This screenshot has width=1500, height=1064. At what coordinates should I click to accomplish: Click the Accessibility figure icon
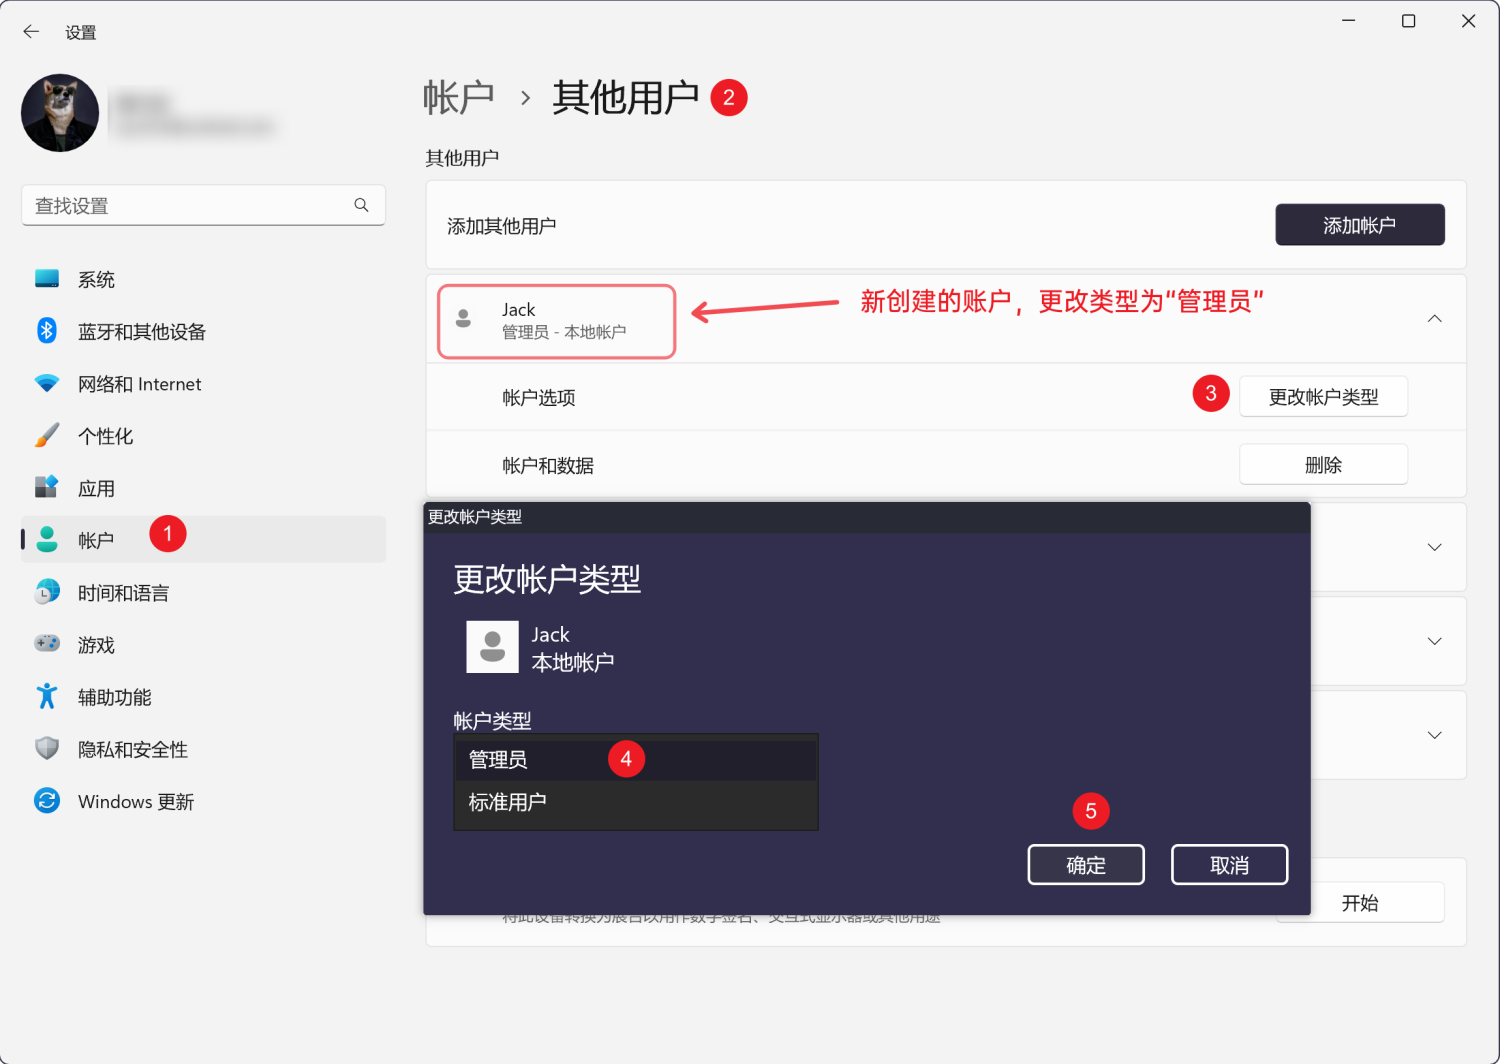tap(47, 697)
